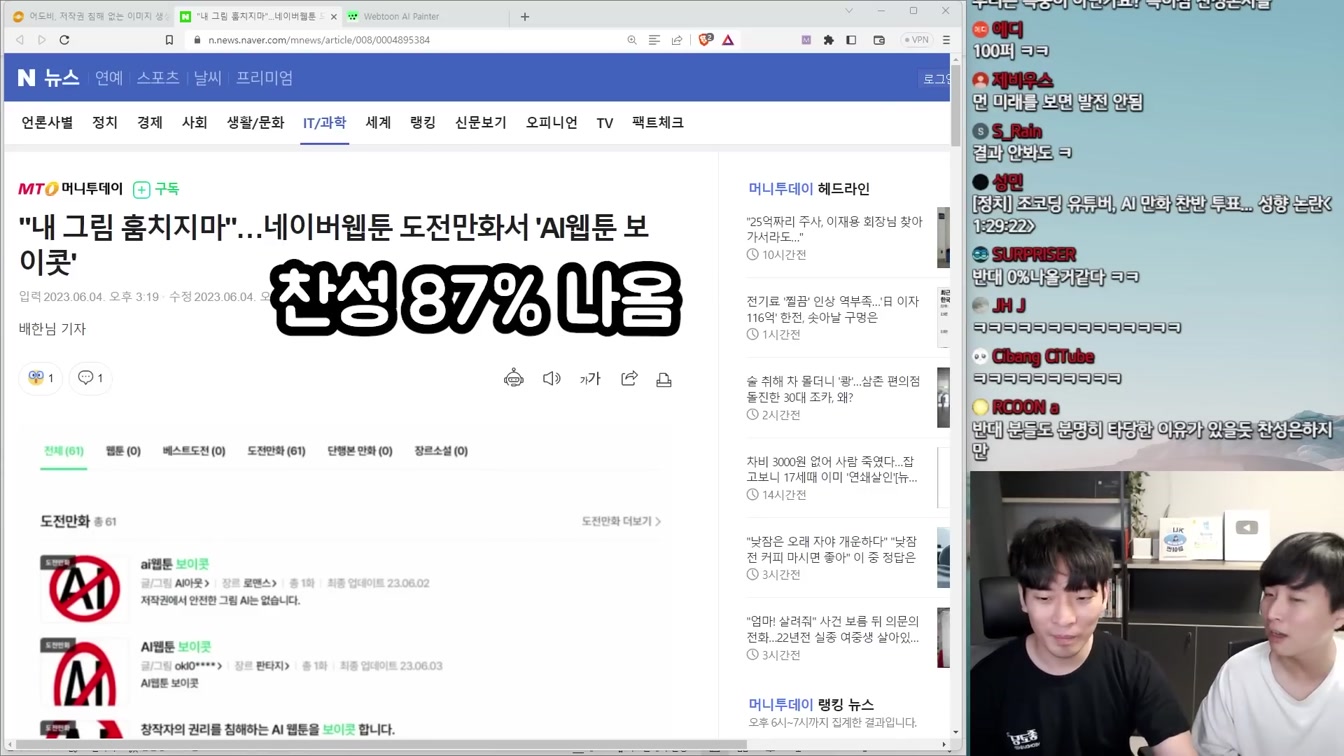Open headline 전기료 '찔끔' 인상 역부족

(833, 309)
